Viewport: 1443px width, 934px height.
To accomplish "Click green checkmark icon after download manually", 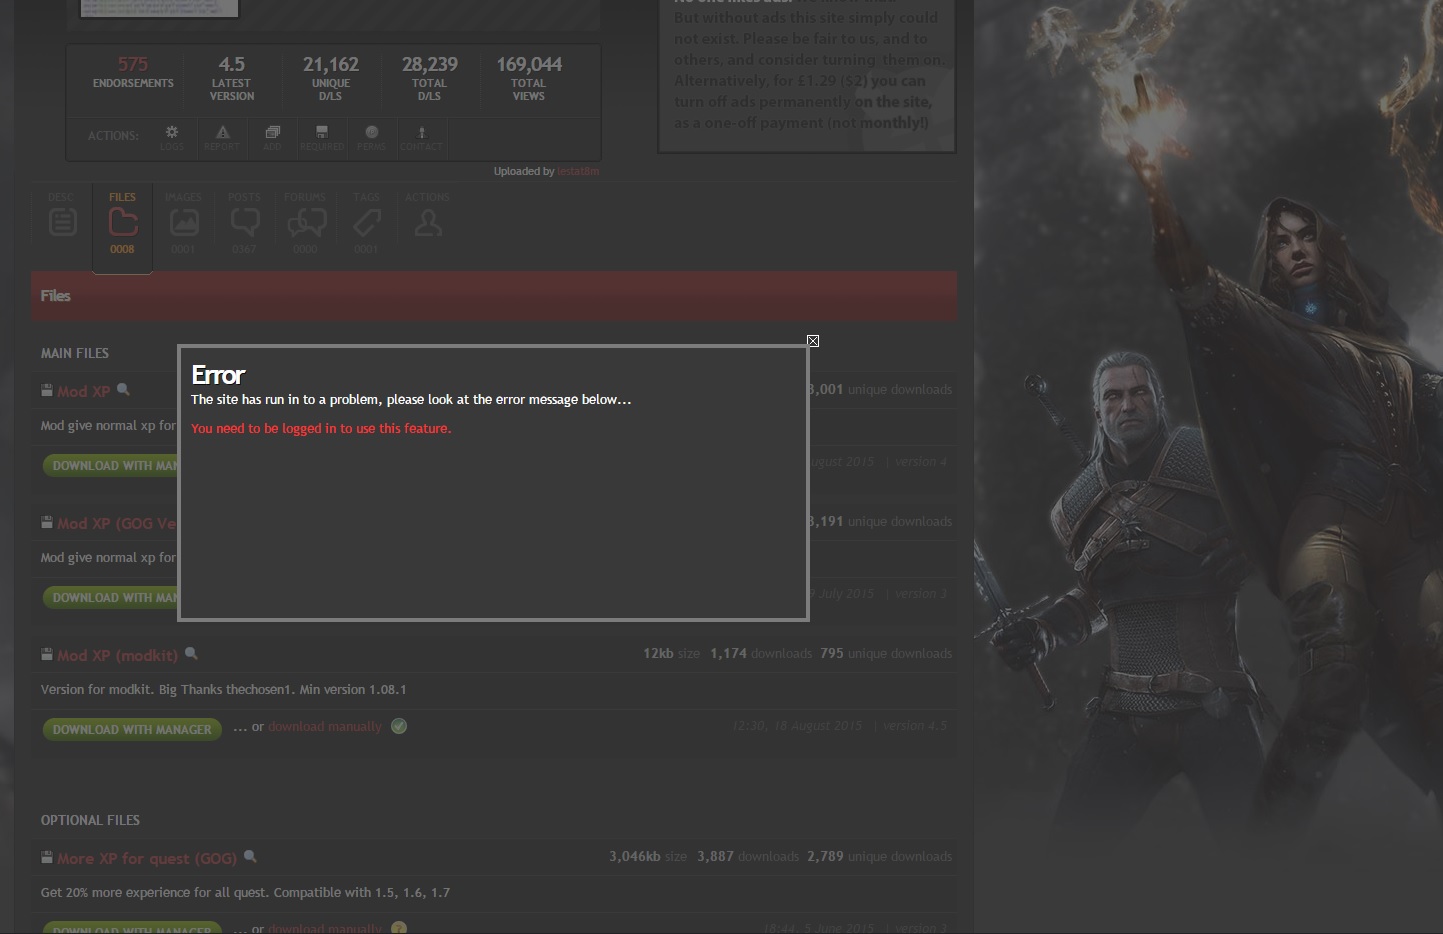I will pos(399,726).
